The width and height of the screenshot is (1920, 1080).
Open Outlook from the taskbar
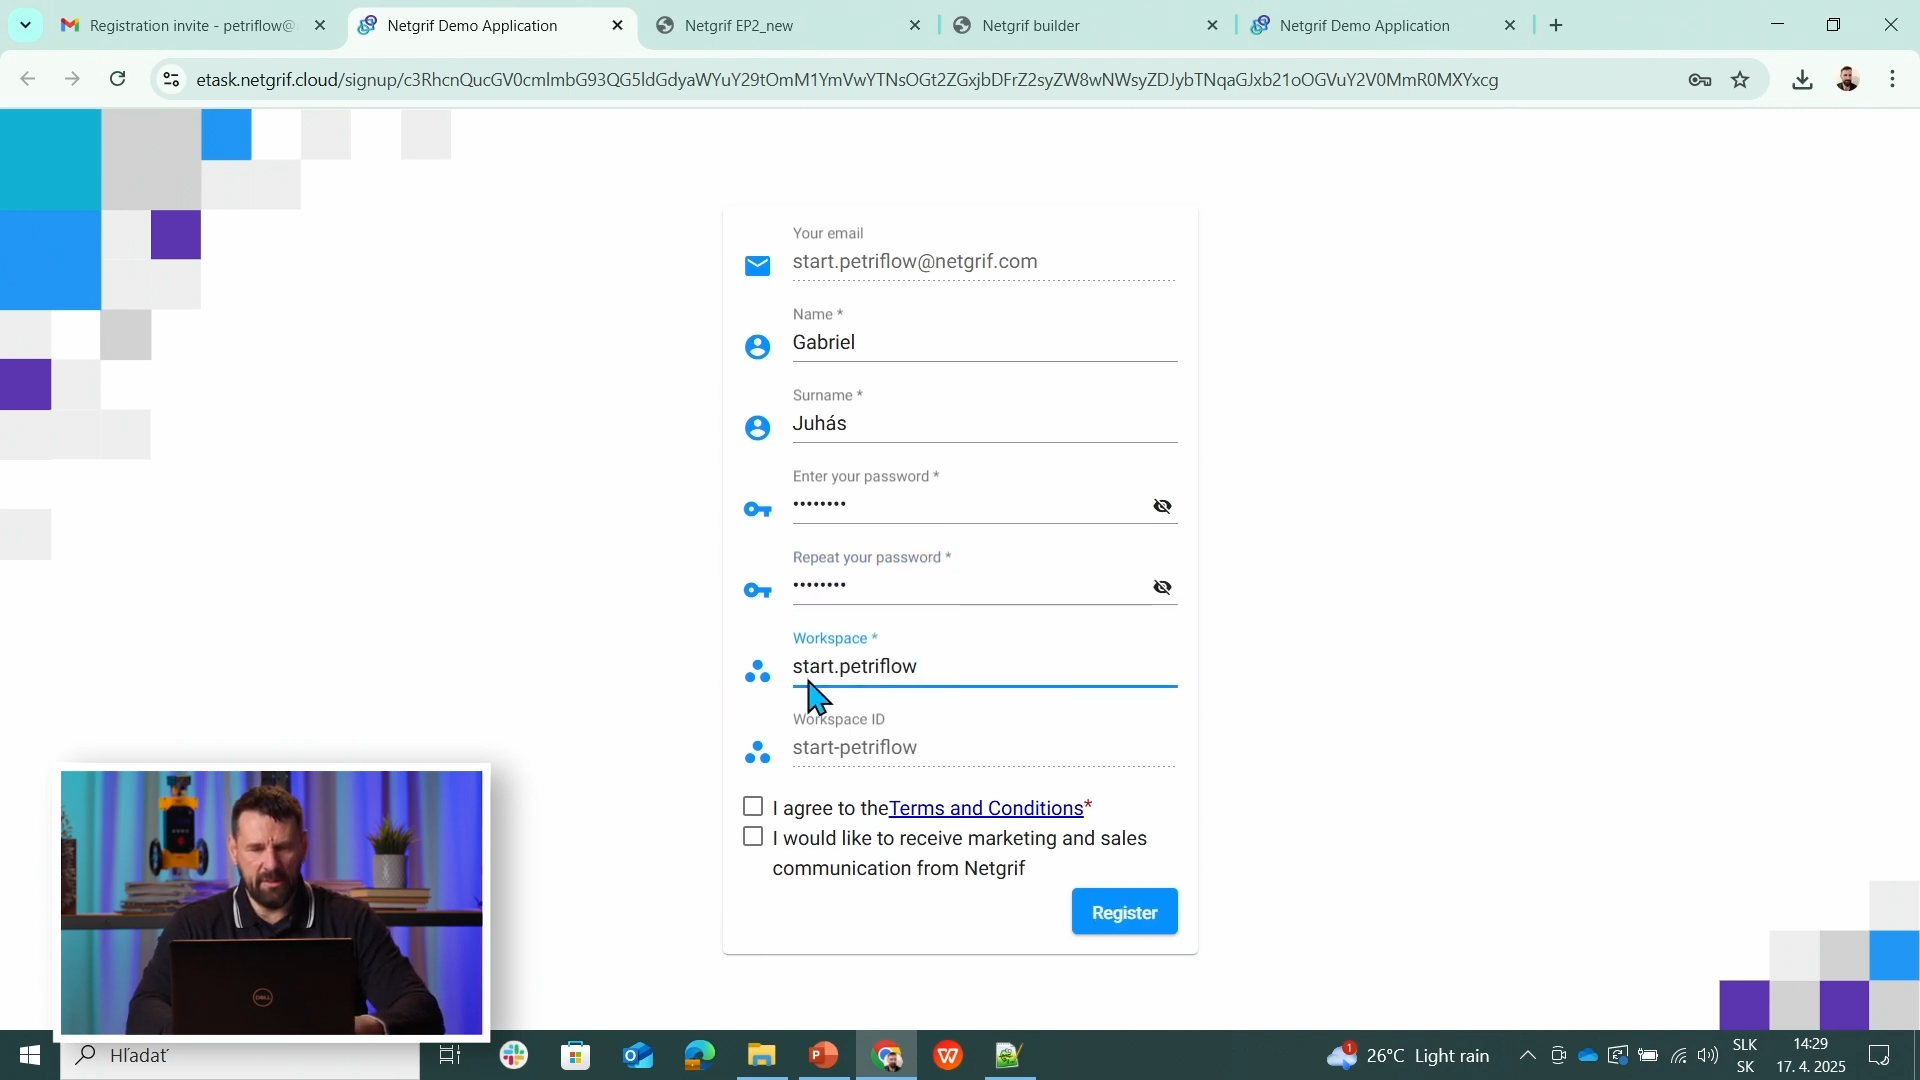pyautogui.click(x=638, y=1055)
